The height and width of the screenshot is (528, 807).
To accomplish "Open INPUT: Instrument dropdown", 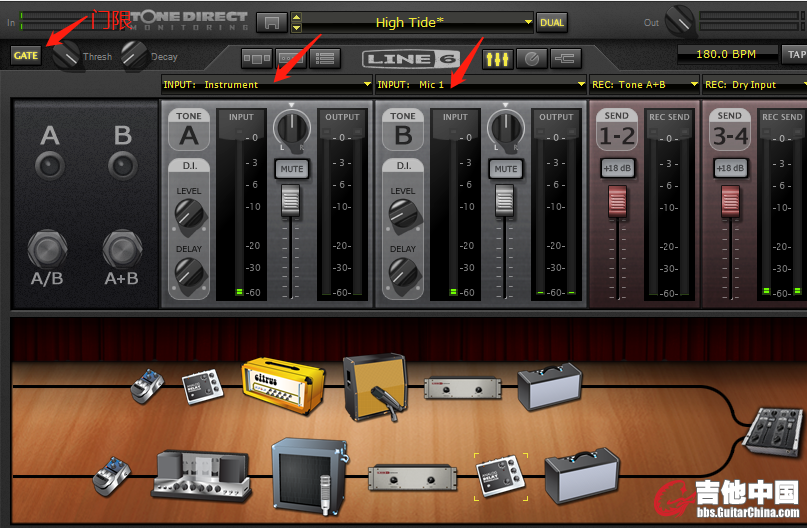I will pos(267,84).
